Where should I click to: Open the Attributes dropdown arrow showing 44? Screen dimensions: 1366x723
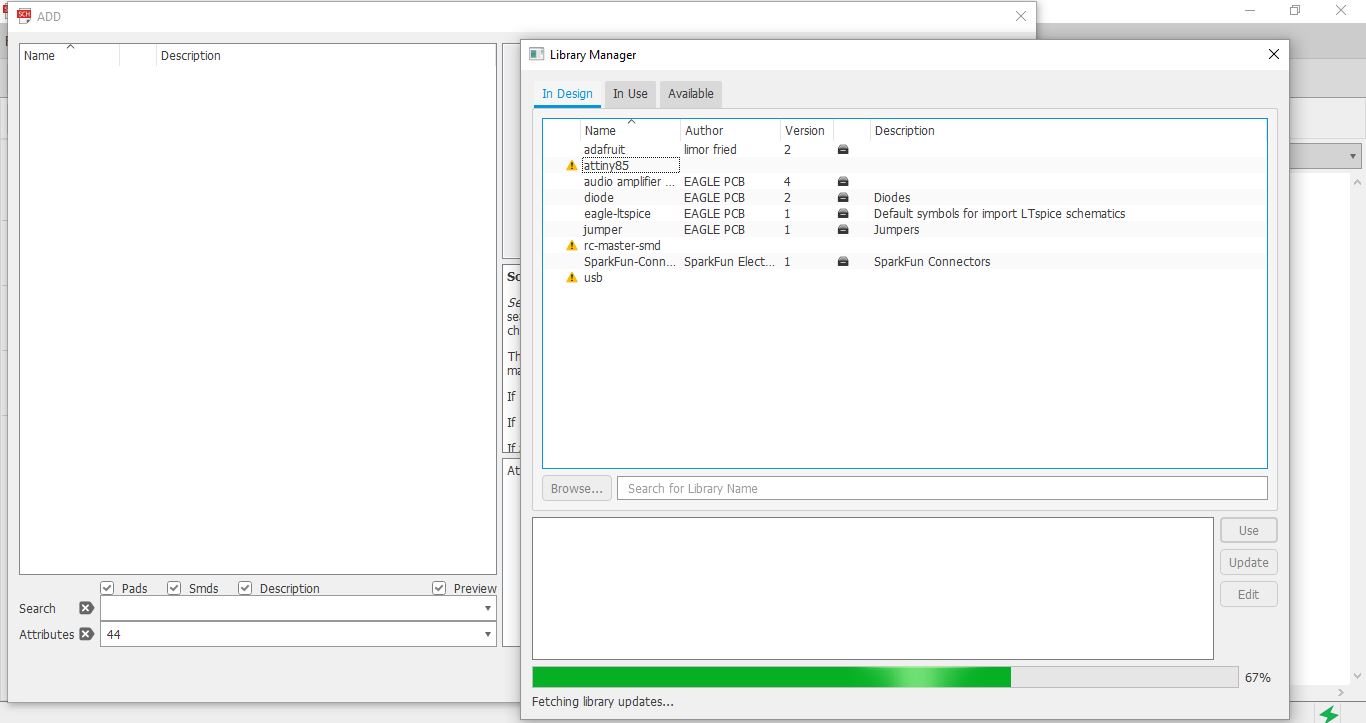click(x=488, y=634)
